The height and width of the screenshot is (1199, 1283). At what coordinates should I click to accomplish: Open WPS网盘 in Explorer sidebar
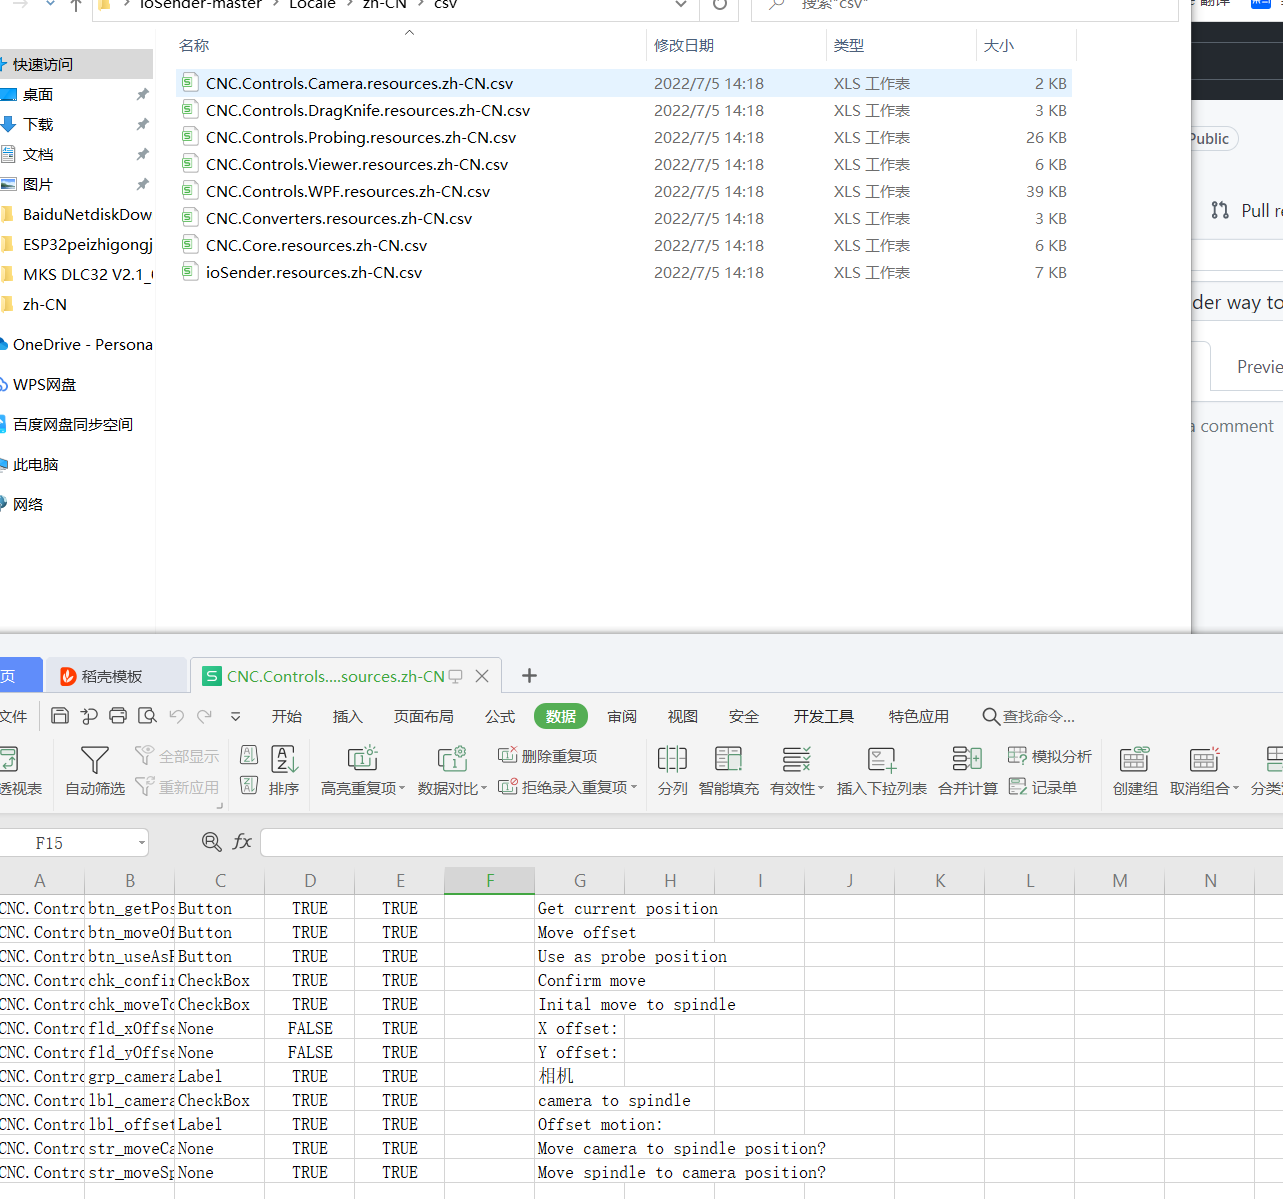coord(44,384)
